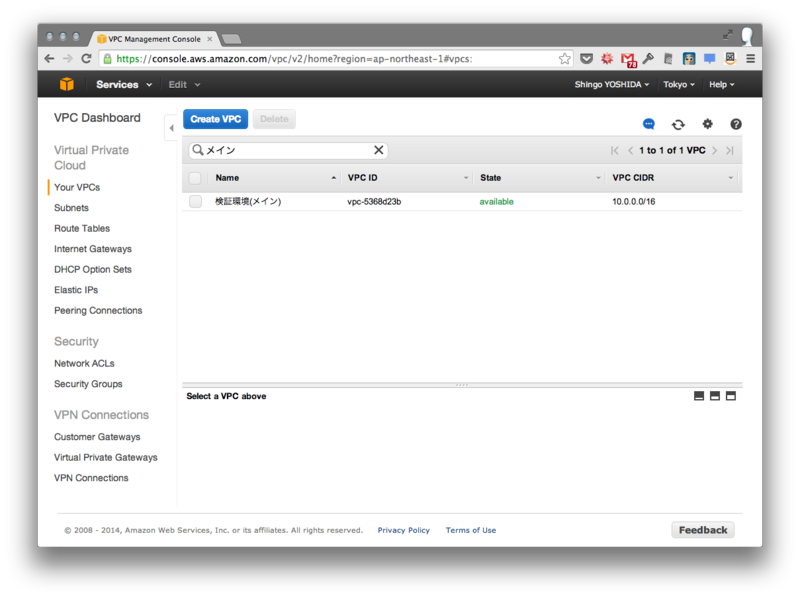
Task: Click the browser forward arrow
Action: (x=68, y=59)
